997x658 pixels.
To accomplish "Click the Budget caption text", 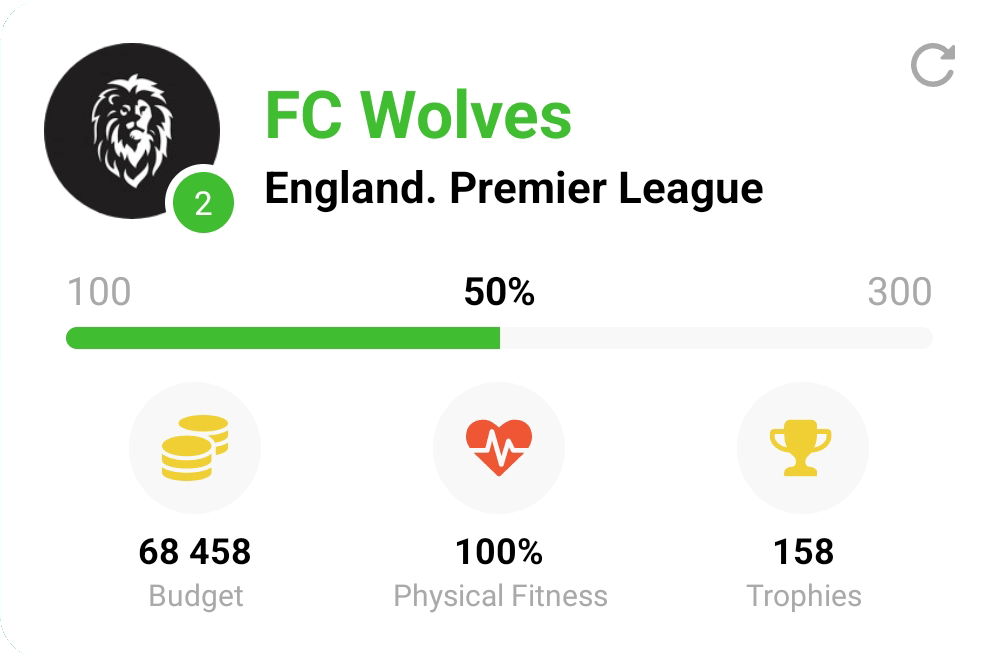I will (x=195, y=596).
